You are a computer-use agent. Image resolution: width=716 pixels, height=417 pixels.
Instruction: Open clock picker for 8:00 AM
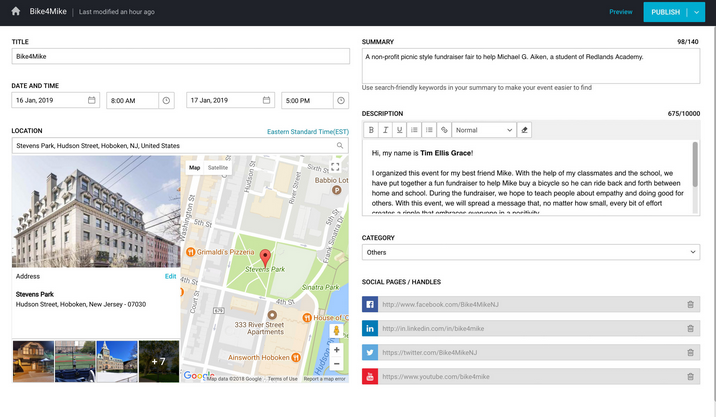pyautogui.click(x=166, y=100)
